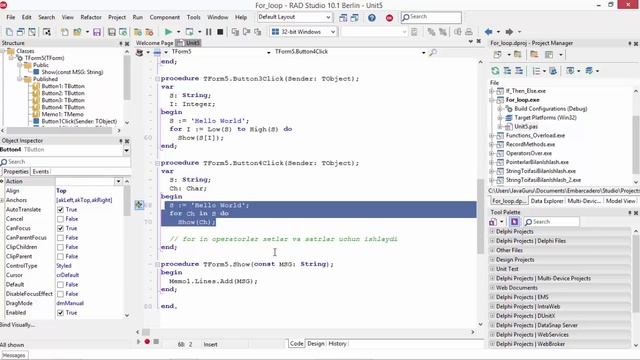The image size is (640, 360).
Task: Open the TForm5.Button4Click method dropdown
Action: tap(423, 52)
